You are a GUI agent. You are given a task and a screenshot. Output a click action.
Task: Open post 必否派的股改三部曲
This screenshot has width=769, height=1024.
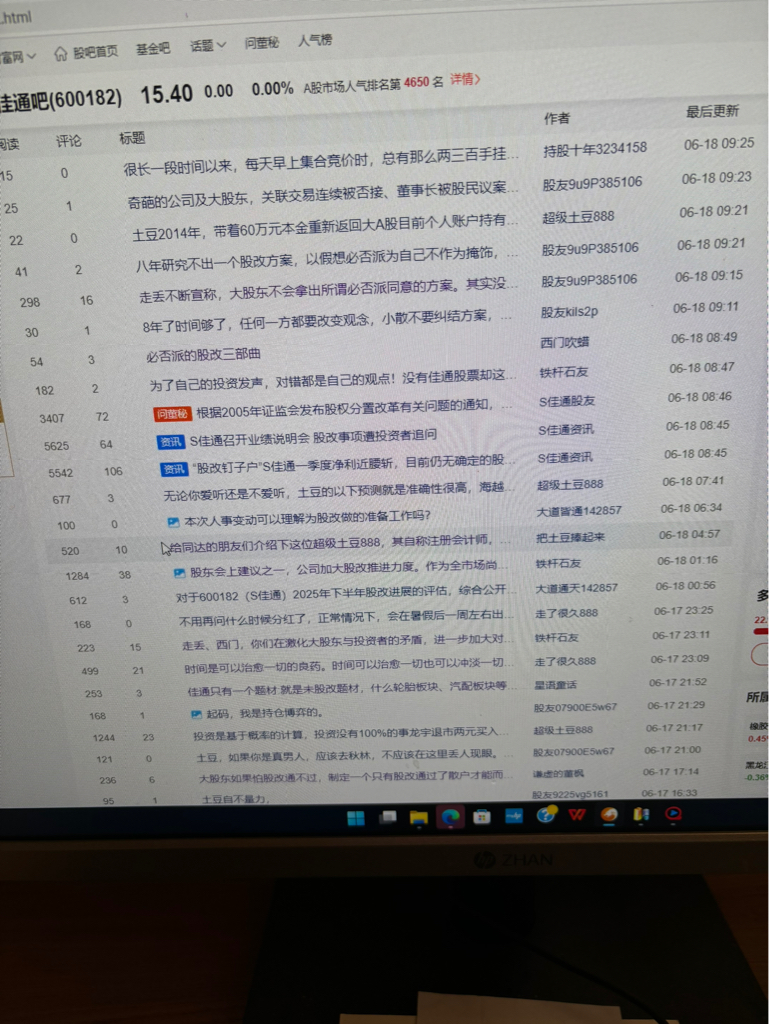point(203,354)
